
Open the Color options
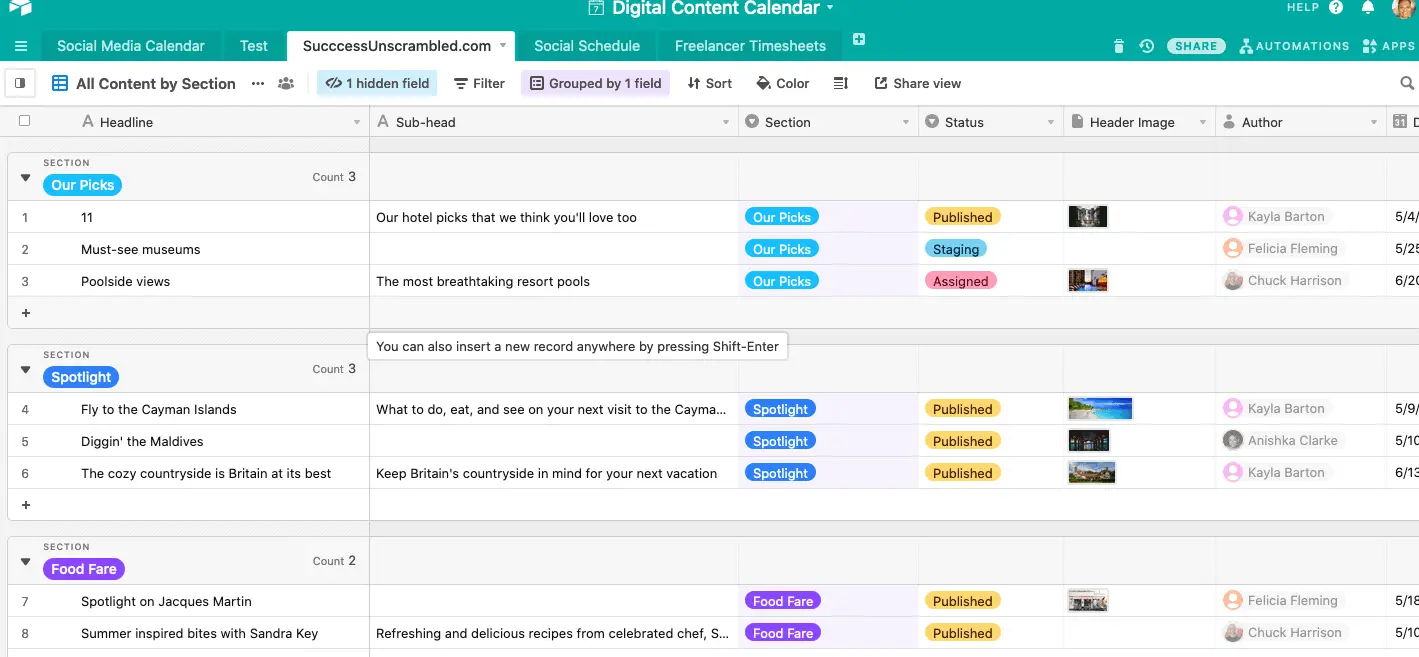[783, 84]
